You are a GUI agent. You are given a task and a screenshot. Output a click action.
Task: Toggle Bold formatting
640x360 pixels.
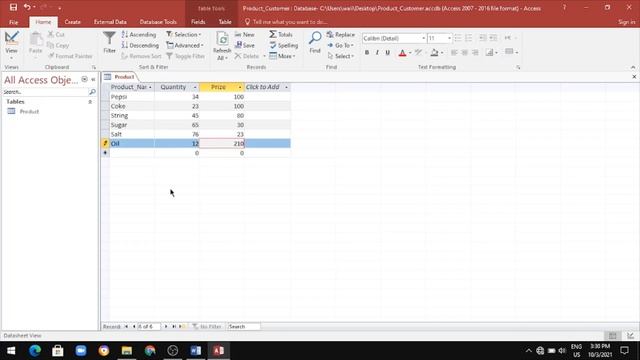[x=367, y=52]
